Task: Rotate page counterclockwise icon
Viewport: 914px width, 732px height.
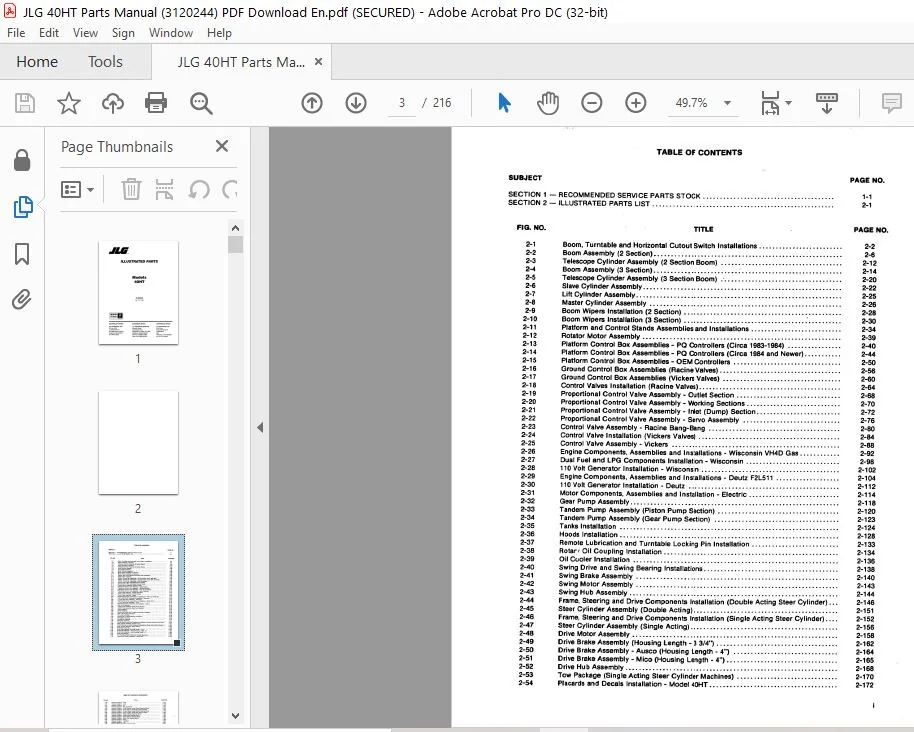Action: coord(199,189)
